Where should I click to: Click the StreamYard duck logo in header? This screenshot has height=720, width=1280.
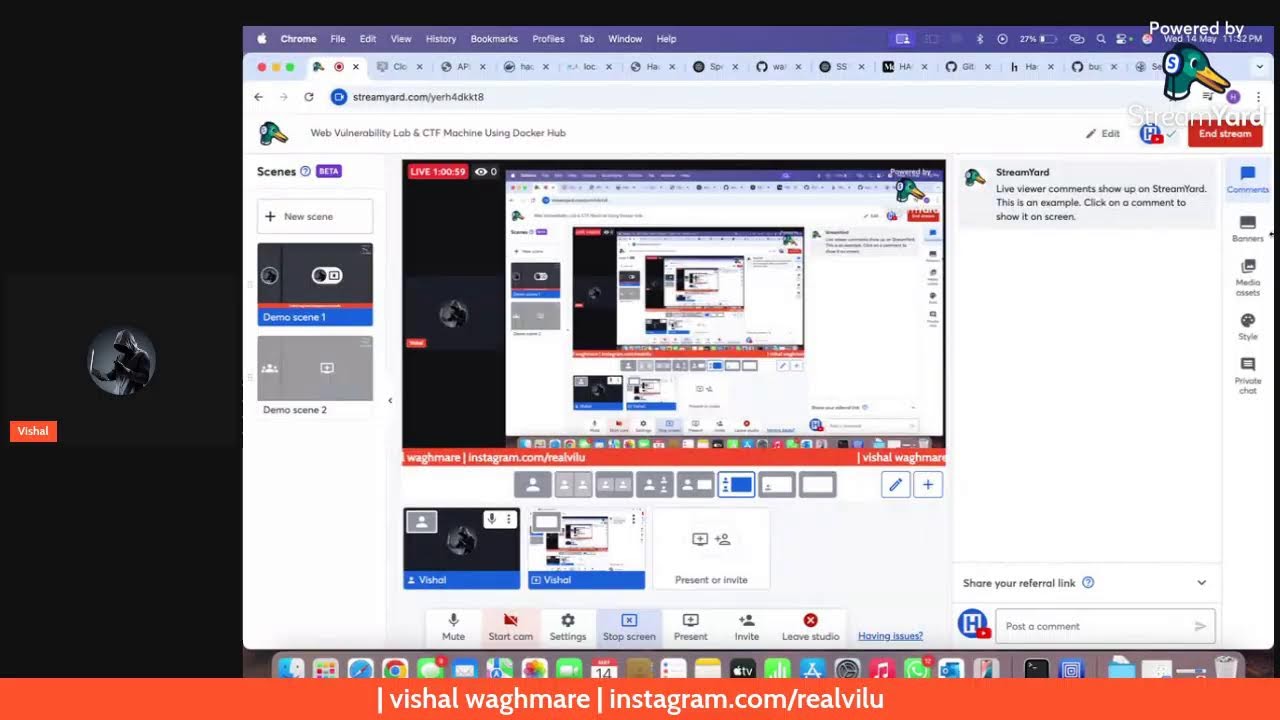273,133
